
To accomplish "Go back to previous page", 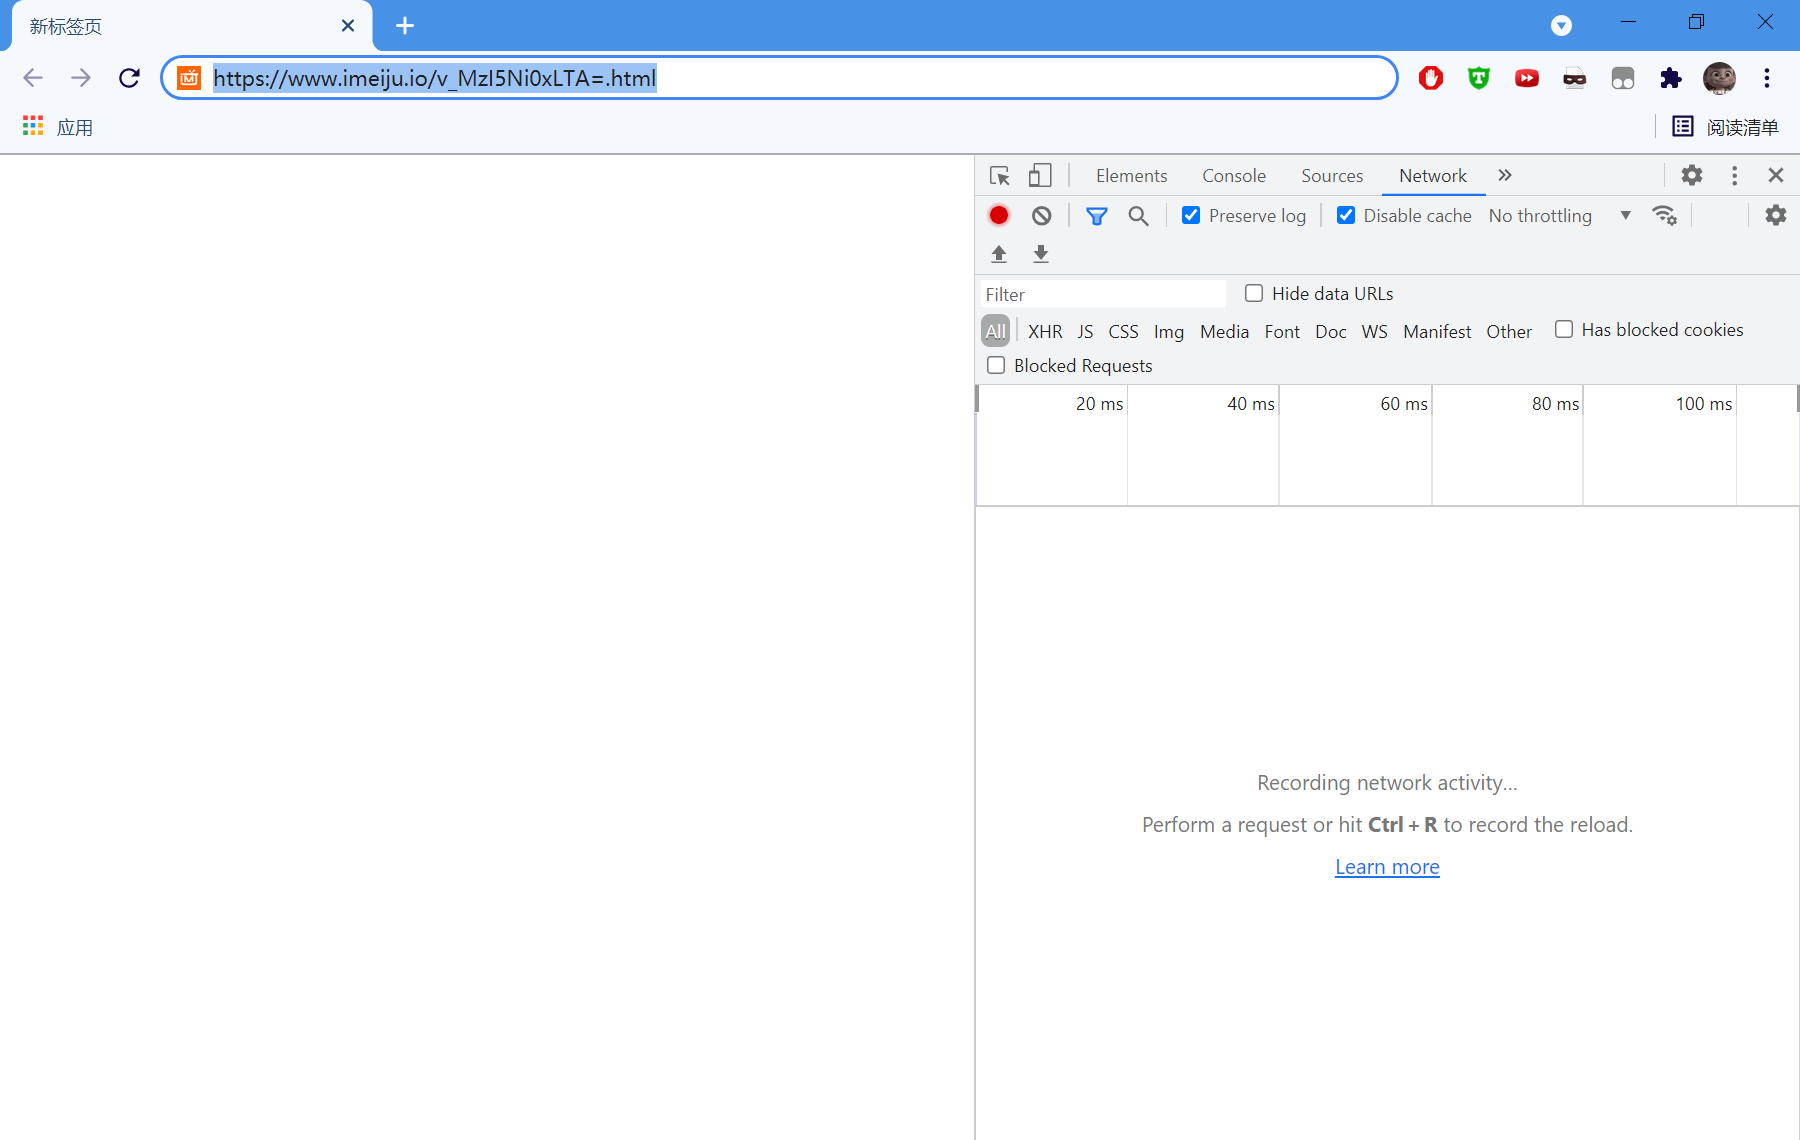I will coord(33,78).
